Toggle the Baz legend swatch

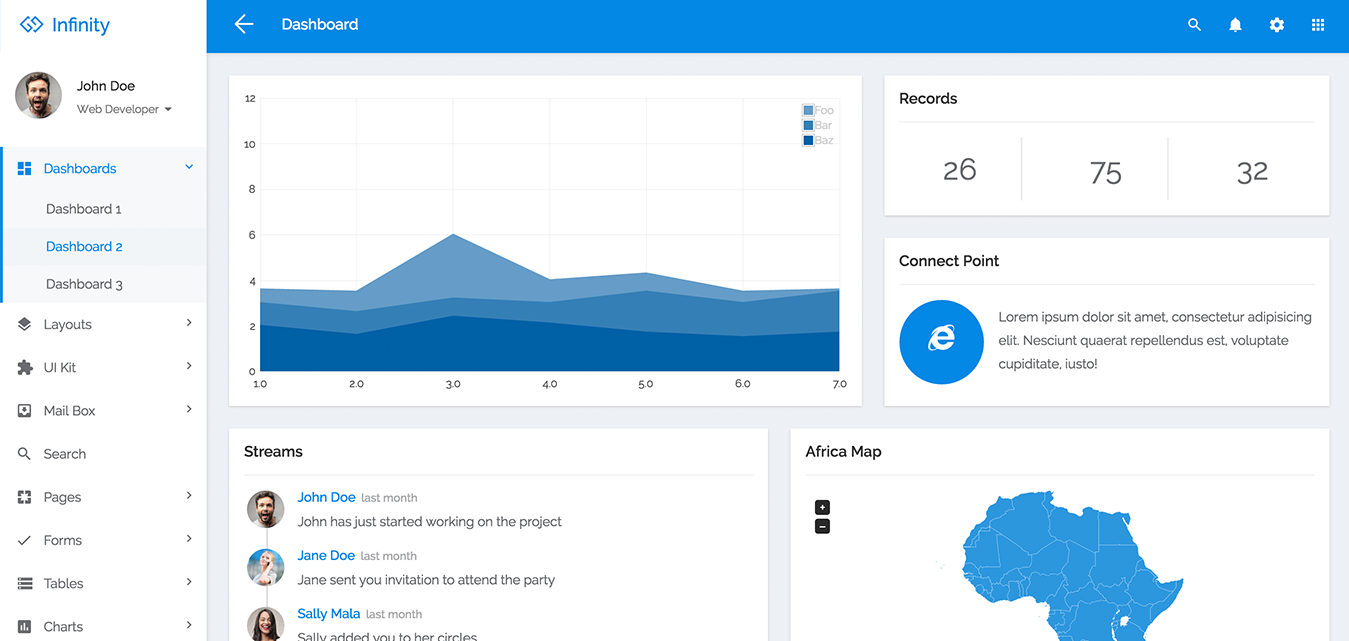point(808,140)
